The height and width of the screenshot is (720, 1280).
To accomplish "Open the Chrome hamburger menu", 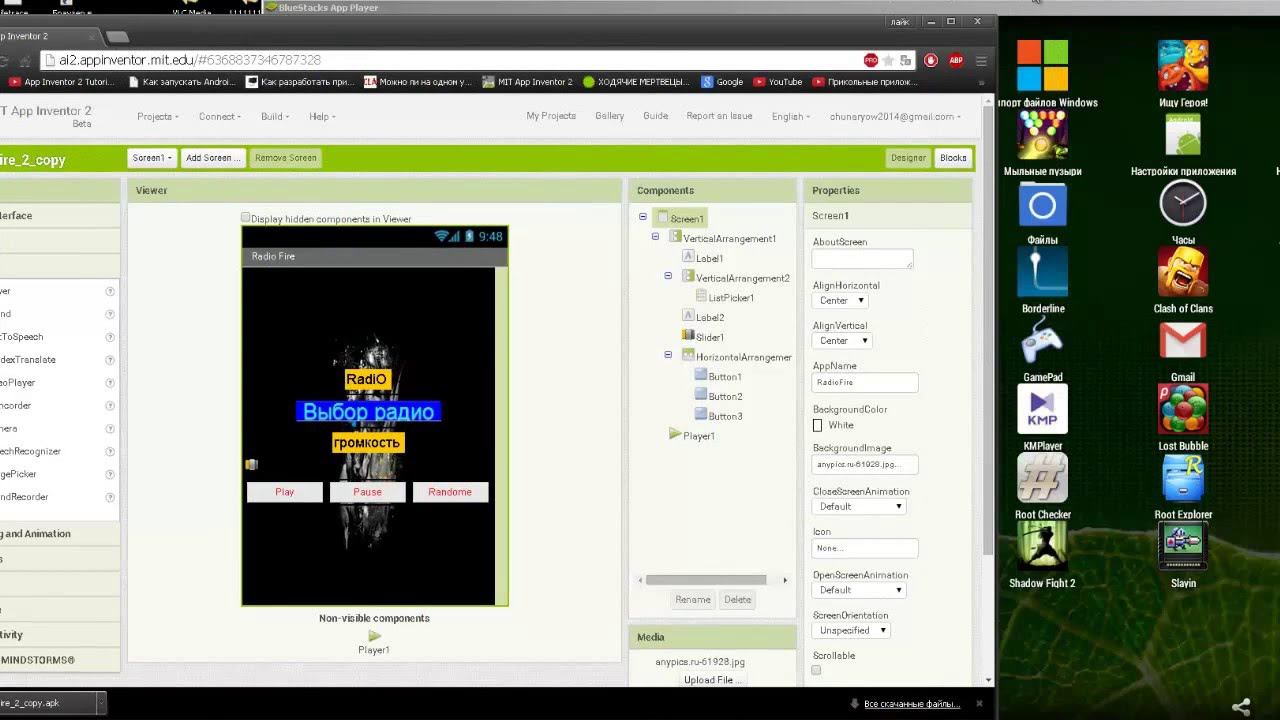I will click(x=981, y=60).
